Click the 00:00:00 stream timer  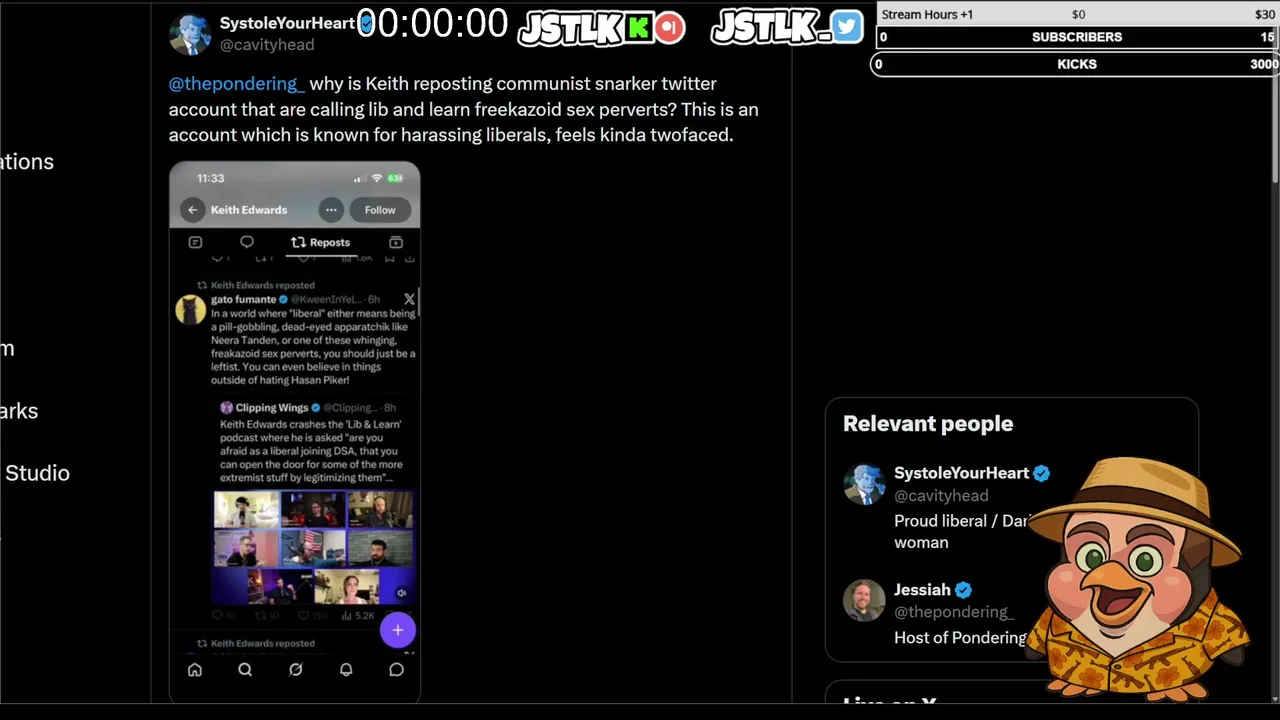coord(433,24)
